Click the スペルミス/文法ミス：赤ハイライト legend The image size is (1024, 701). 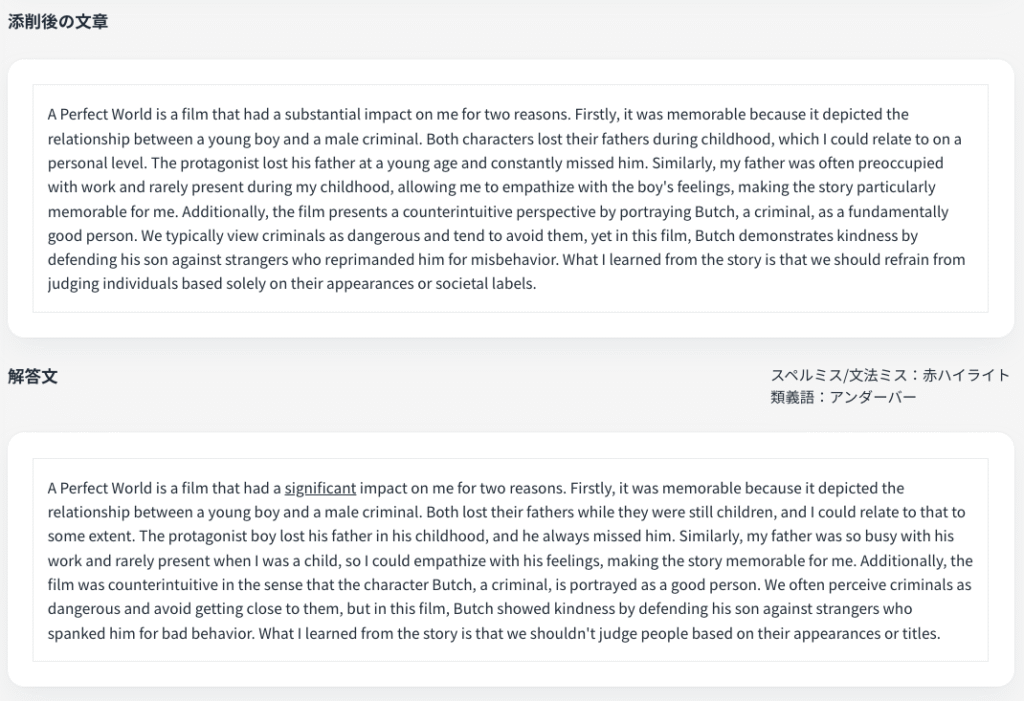(890, 375)
